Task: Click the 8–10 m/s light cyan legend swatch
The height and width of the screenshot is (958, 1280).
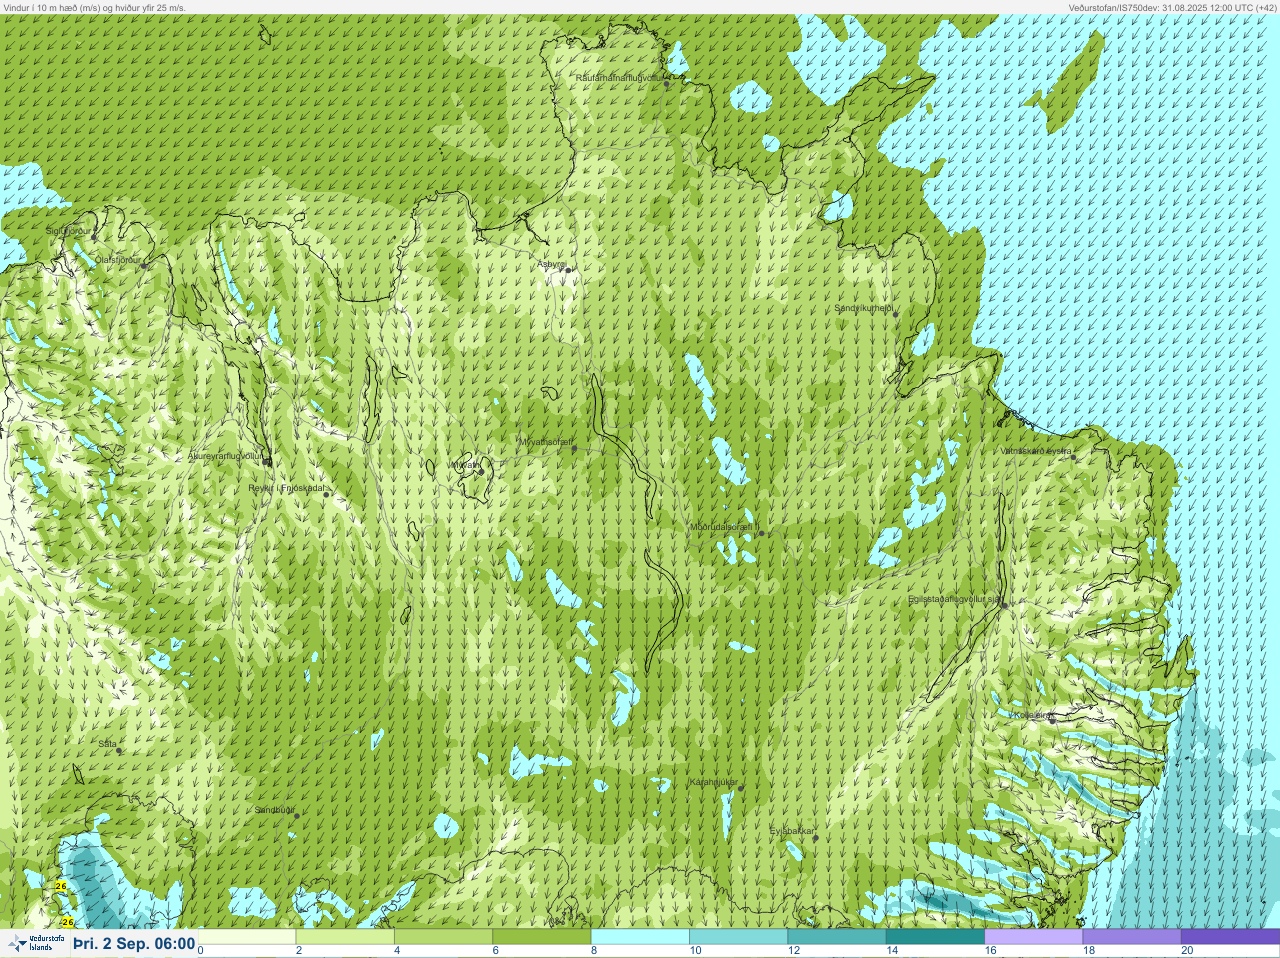Action: [640, 937]
